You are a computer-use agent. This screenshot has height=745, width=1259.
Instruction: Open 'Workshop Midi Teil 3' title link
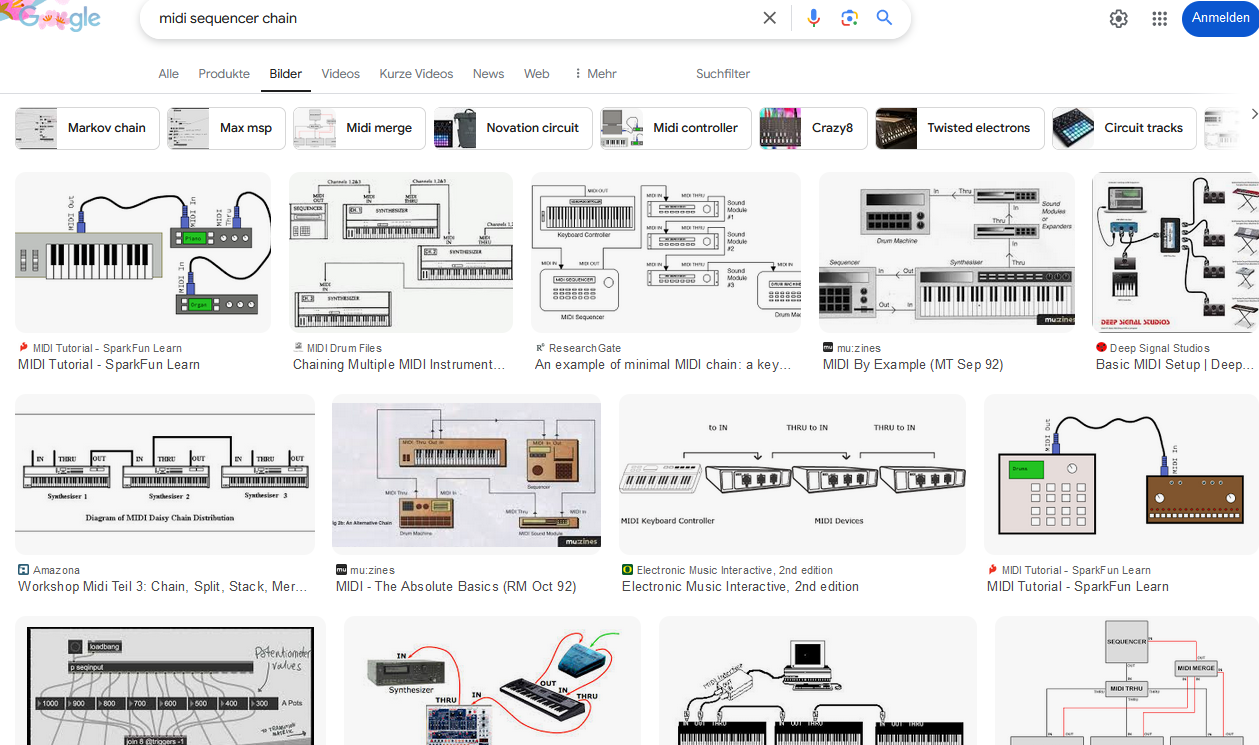pyautogui.click(x=163, y=587)
